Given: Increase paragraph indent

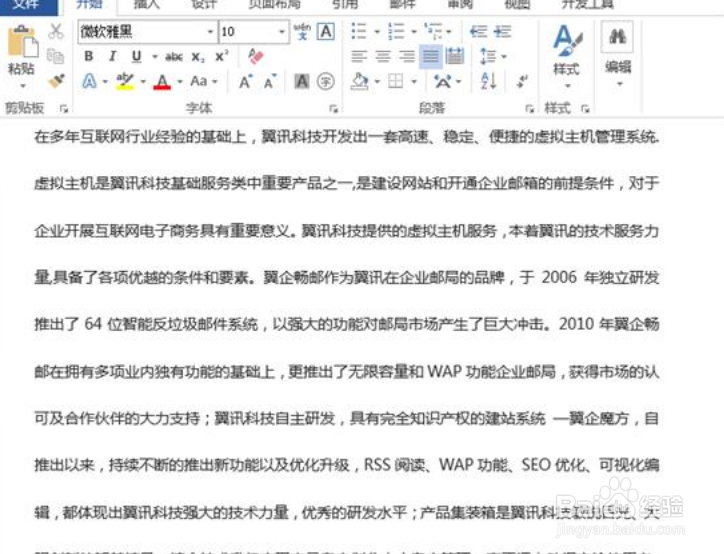Looking at the screenshot, I should [x=502, y=31].
